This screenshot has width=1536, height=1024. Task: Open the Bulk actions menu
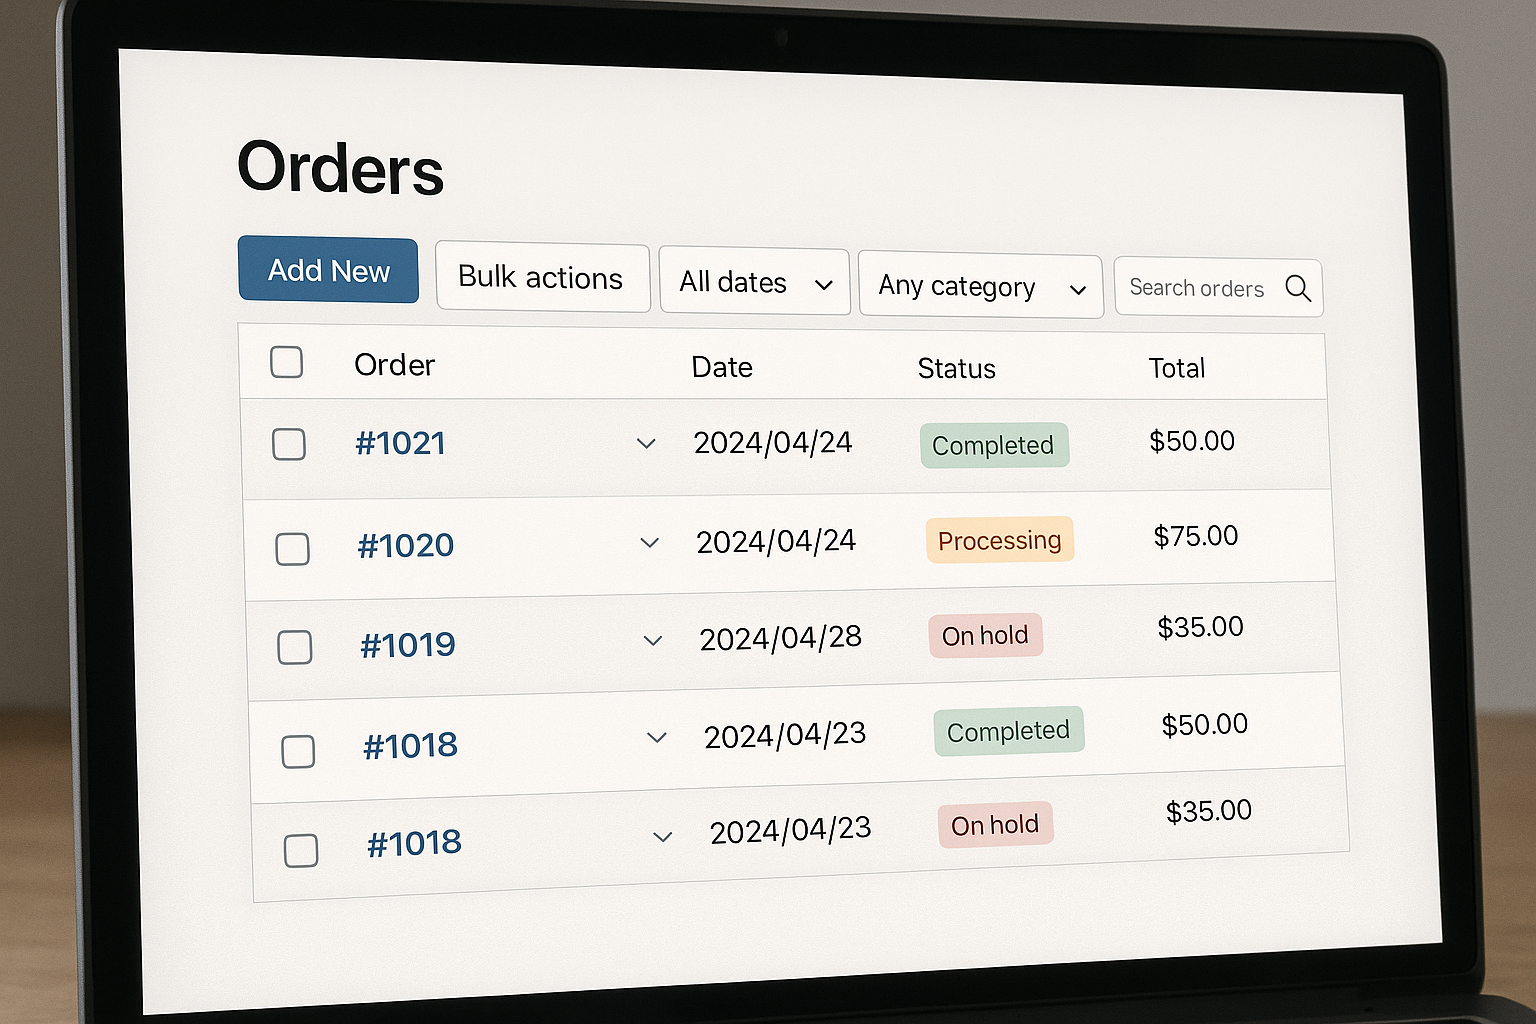tap(540, 277)
